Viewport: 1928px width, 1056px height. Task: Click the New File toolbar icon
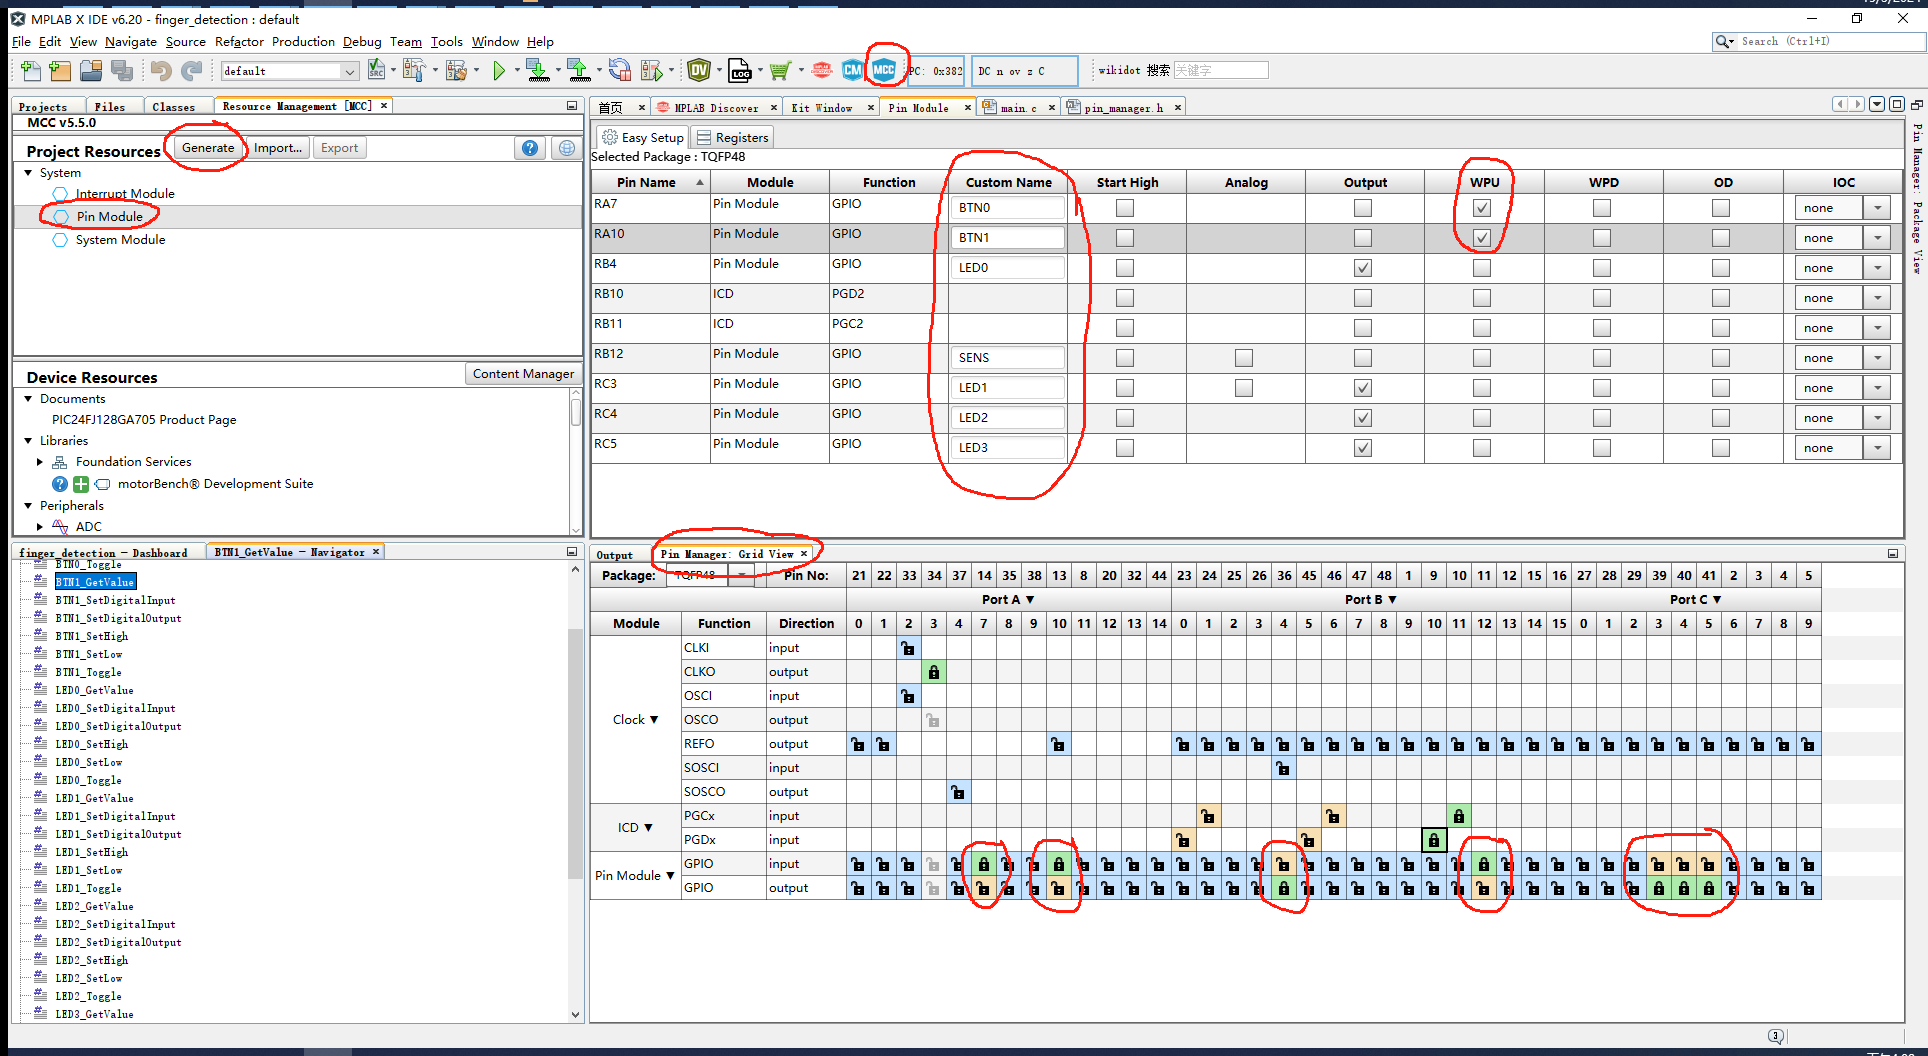pos(31,70)
